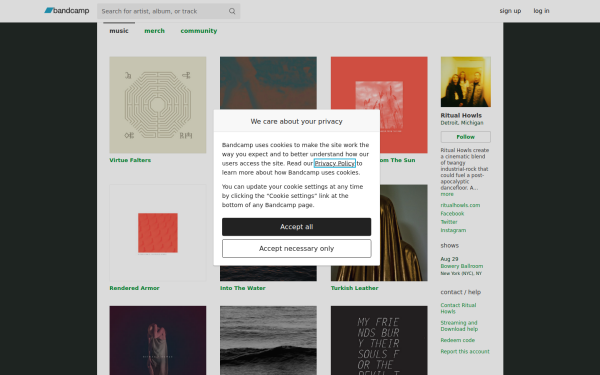Viewport: 600px width, 375px height.
Task: Click Contact Ritual Howls
Action: [x=458, y=308]
